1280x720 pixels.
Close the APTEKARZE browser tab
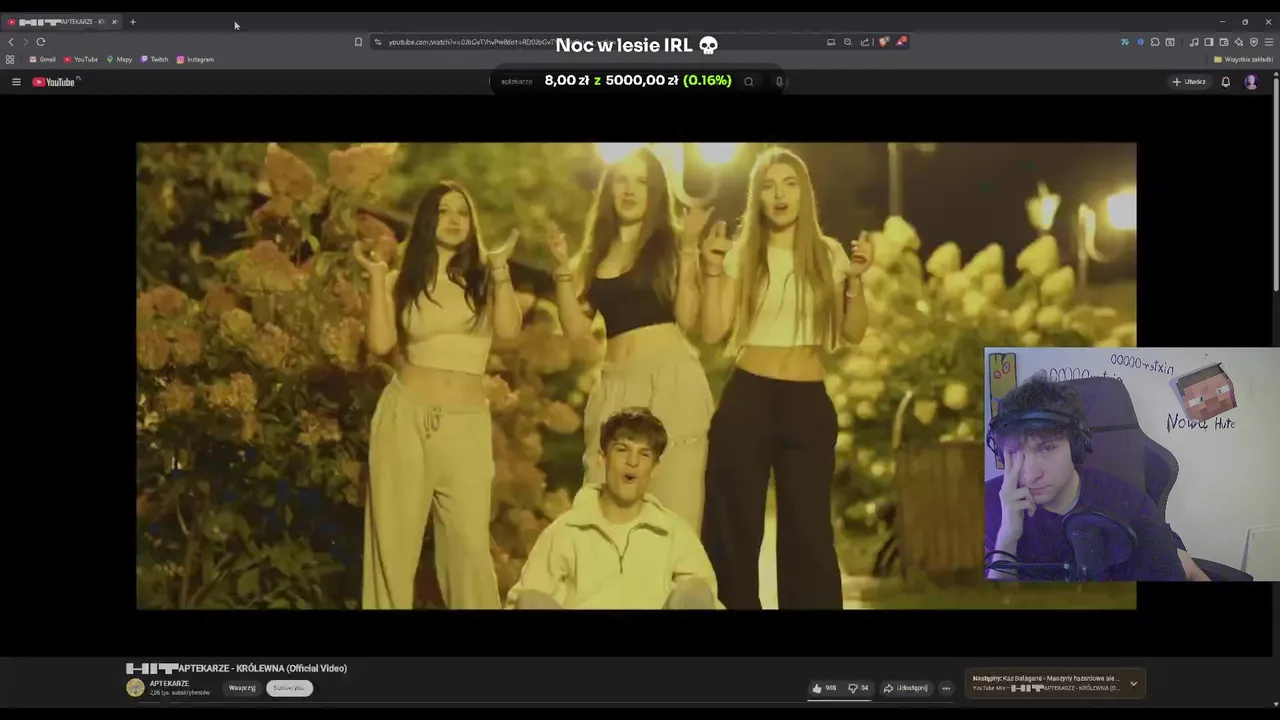[114, 22]
